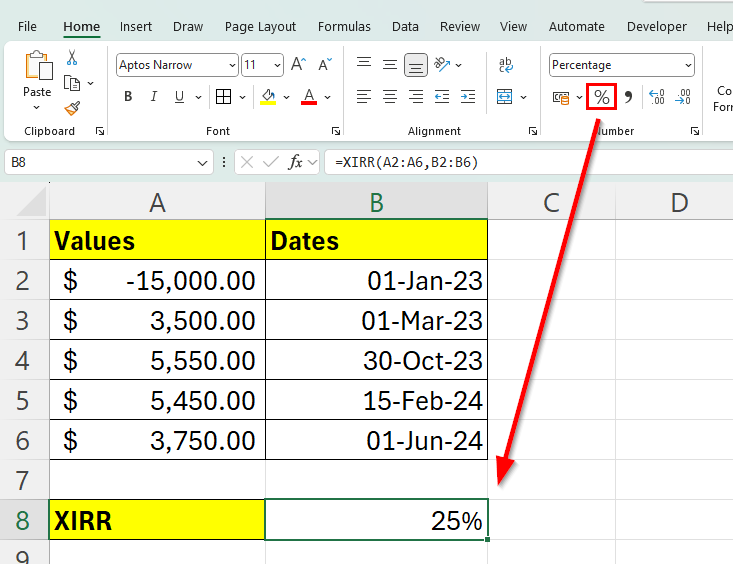The height and width of the screenshot is (564, 733).
Task: Click Increase Font Size icon
Action: point(298,65)
